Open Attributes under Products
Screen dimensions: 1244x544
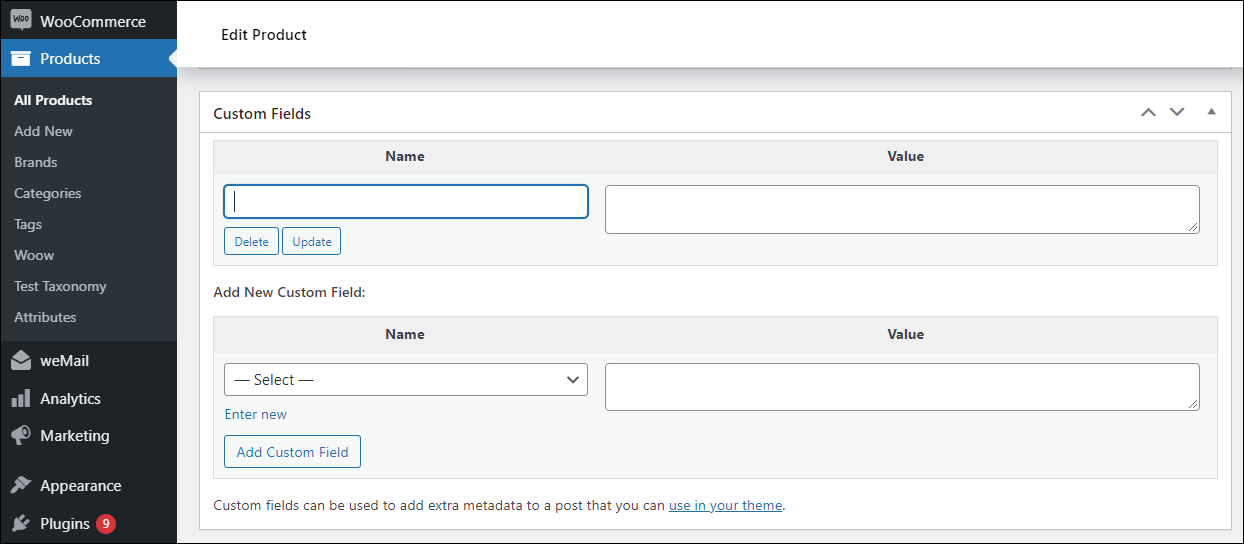tap(45, 317)
